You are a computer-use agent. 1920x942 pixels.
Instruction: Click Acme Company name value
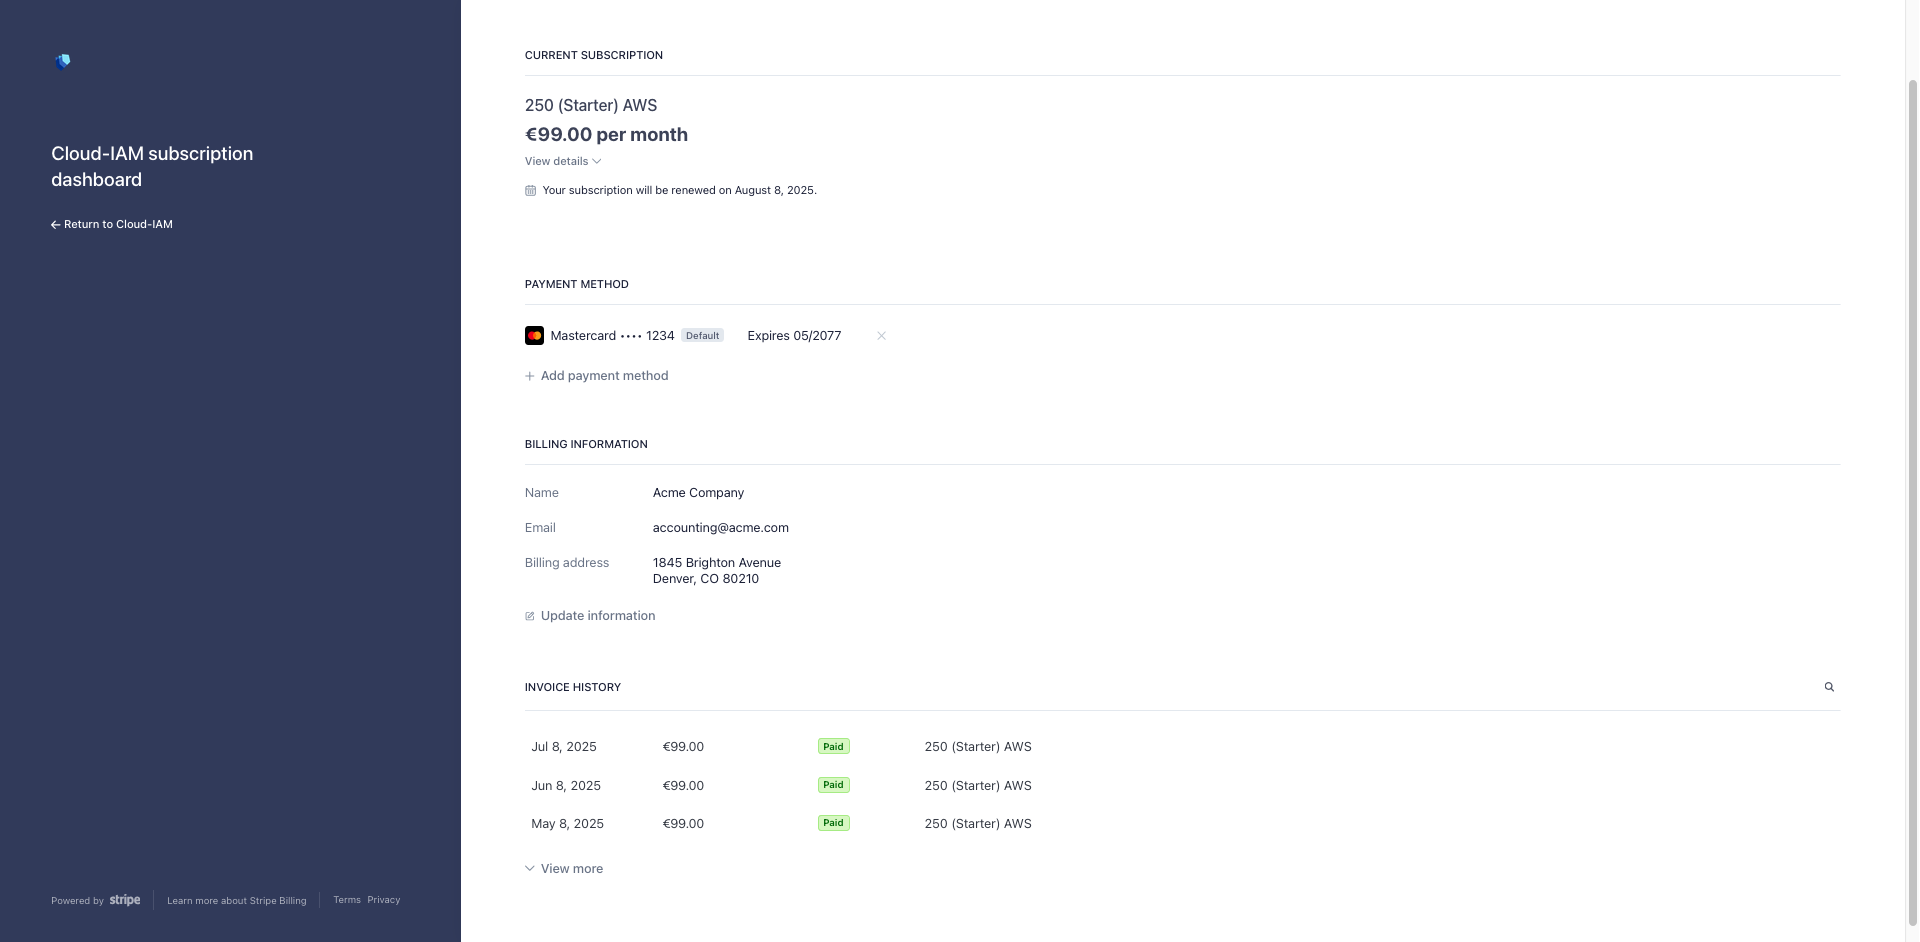pos(698,493)
